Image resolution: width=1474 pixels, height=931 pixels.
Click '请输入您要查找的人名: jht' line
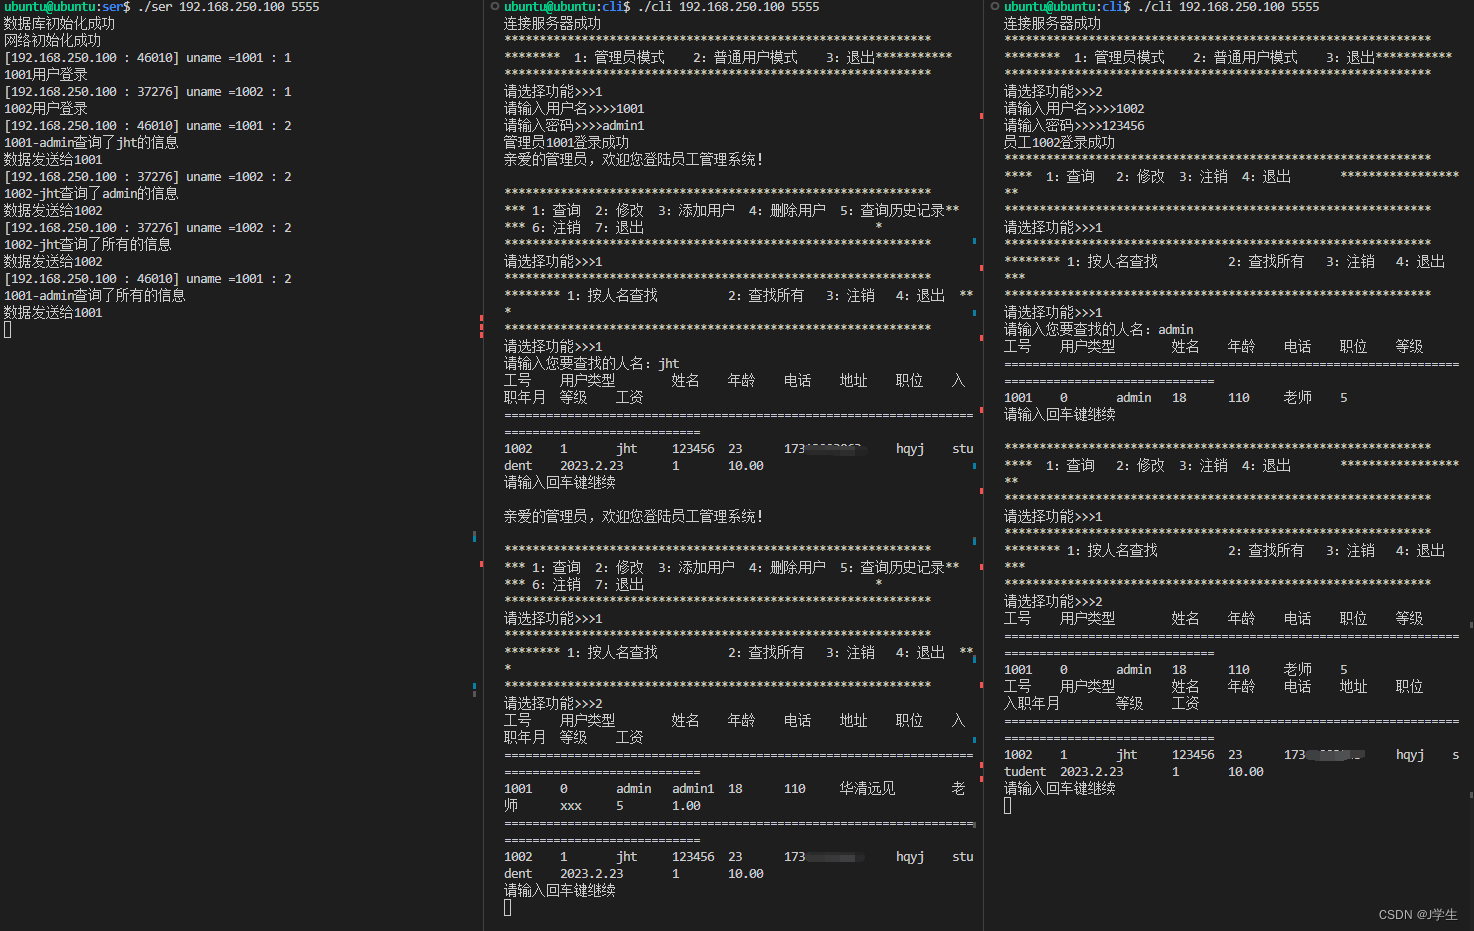pyautogui.click(x=591, y=364)
